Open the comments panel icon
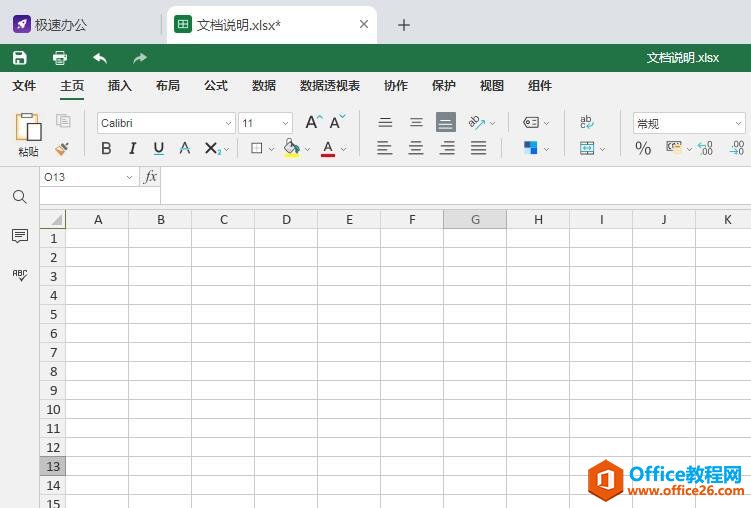This screenshot has width=751, height=508. point(20,236)
